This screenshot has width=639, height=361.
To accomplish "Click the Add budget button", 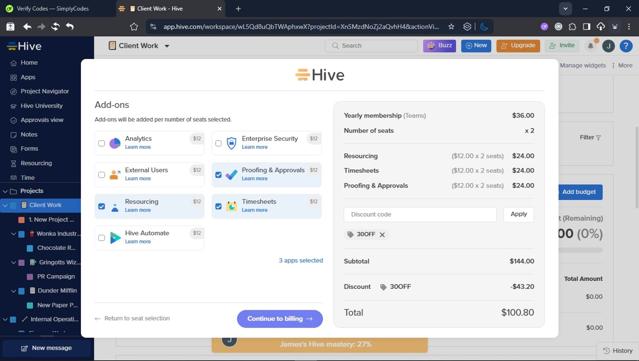I will [x=579, y=192].
